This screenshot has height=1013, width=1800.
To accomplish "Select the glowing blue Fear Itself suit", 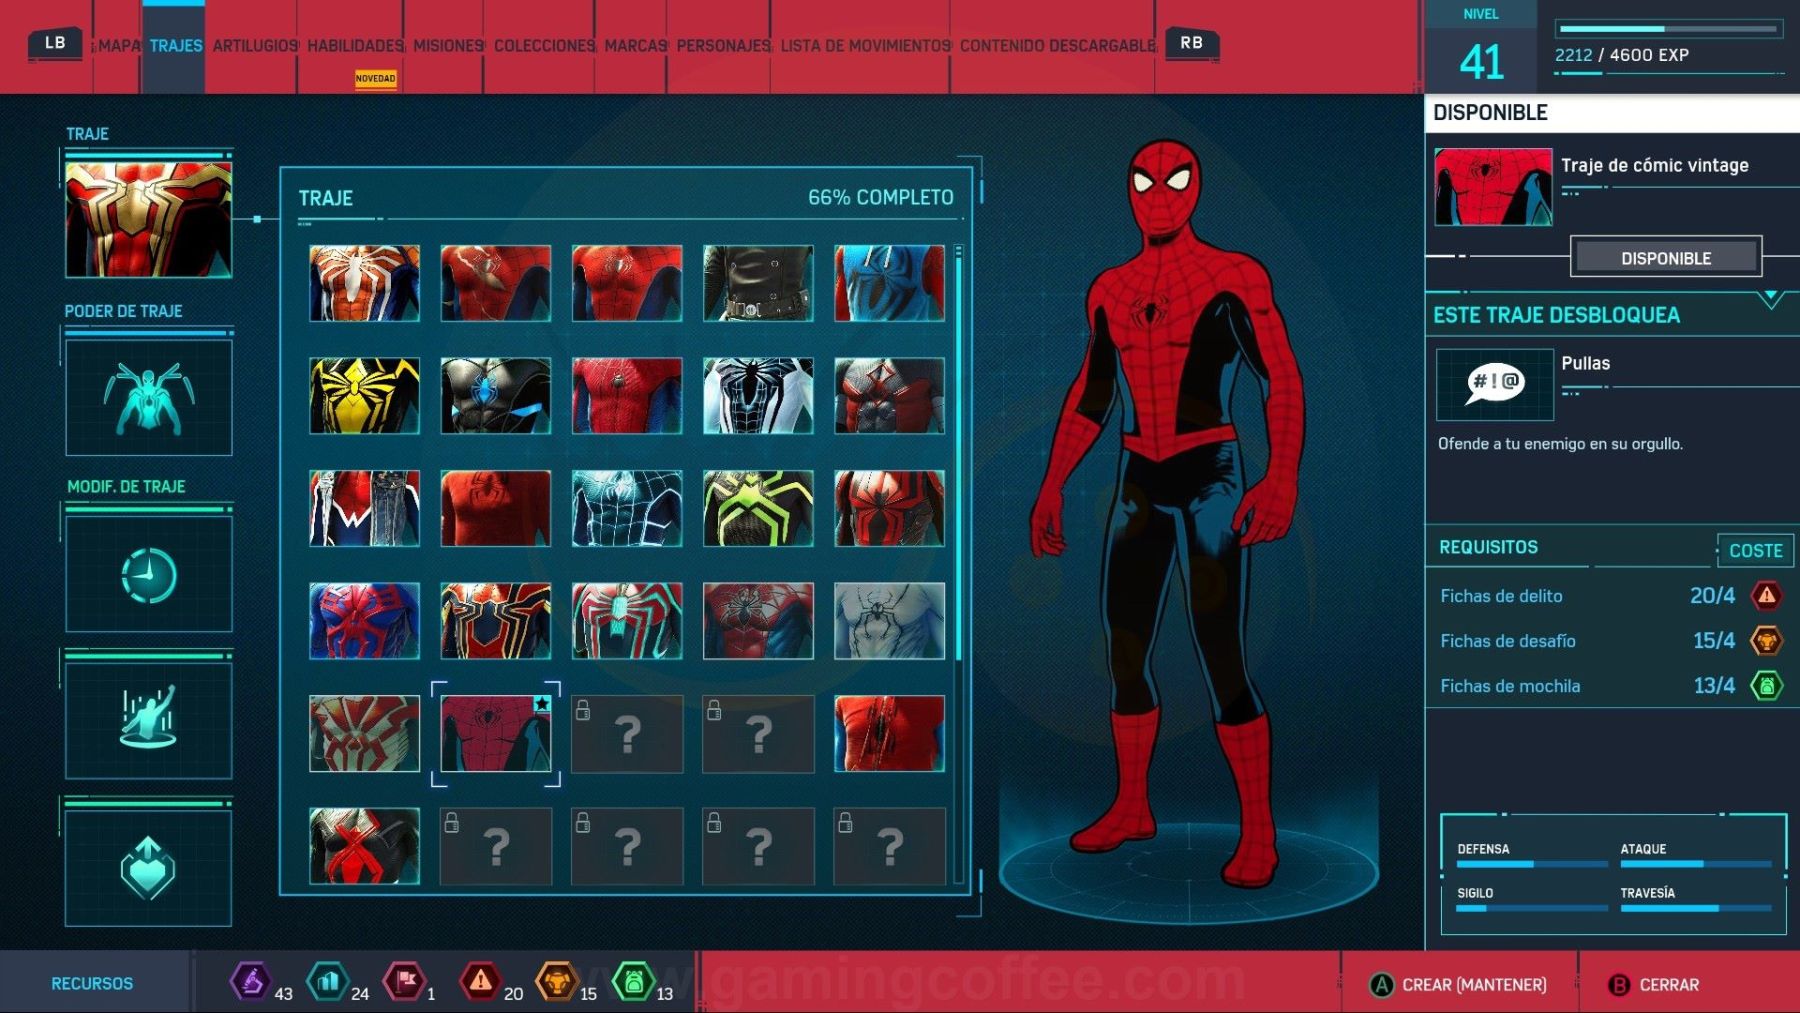I will [627, 509].
